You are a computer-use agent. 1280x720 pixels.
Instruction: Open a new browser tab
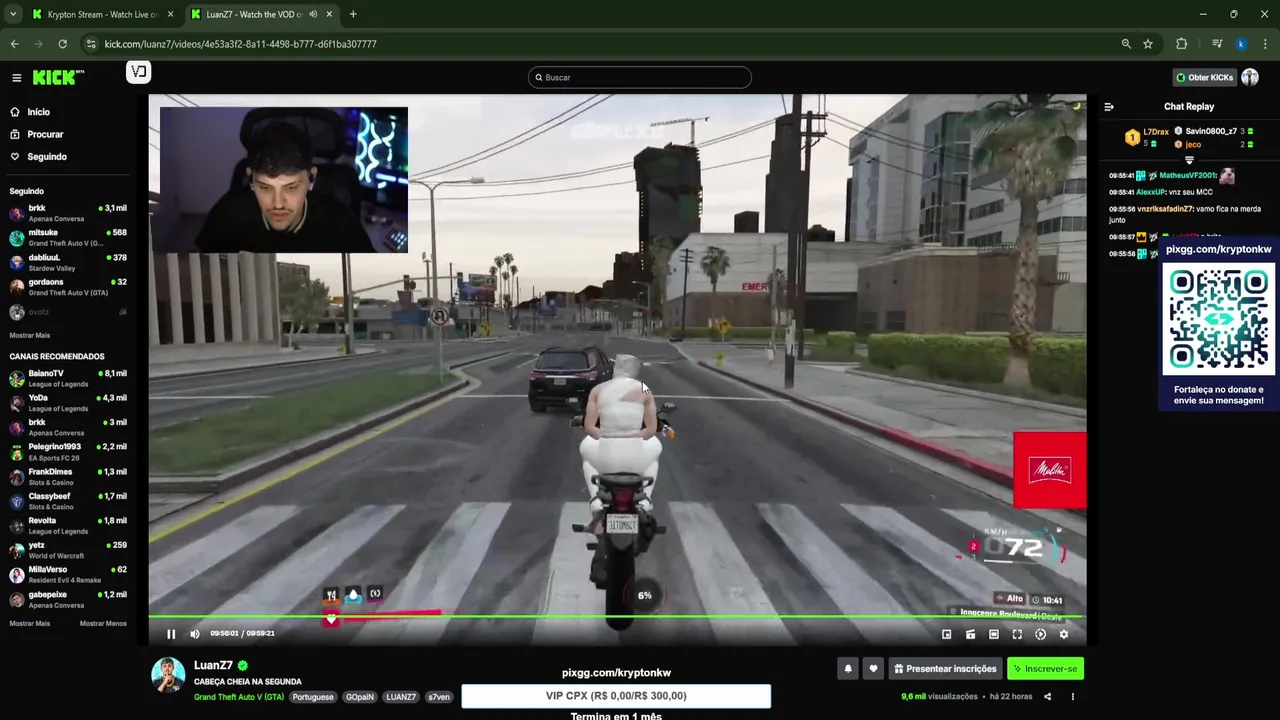click(x=353, y=14)
